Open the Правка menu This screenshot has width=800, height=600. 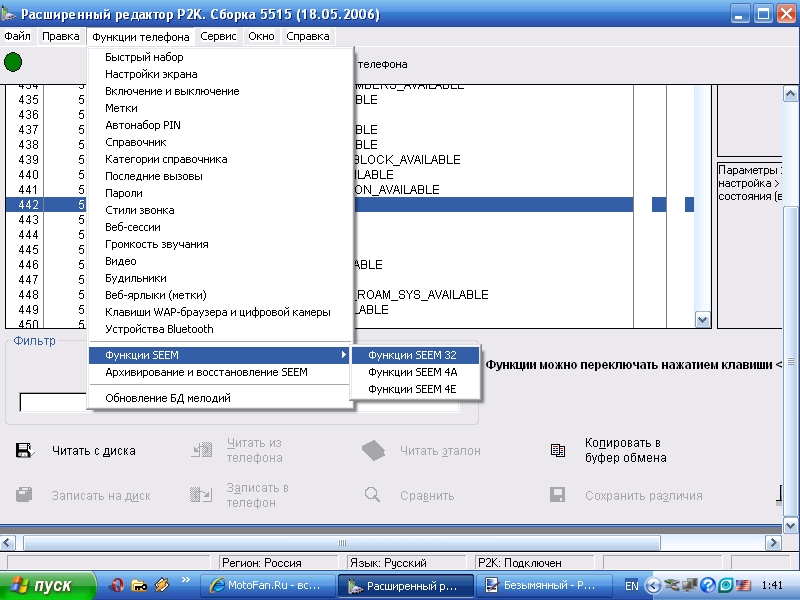[x=61, y=36]
